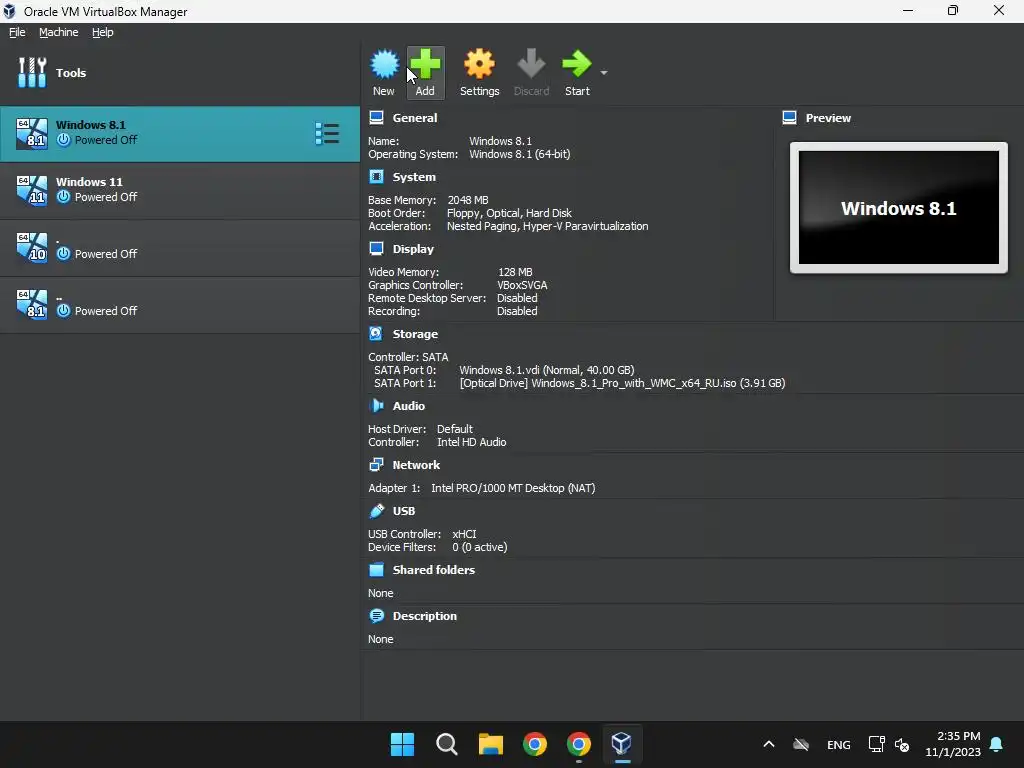This screenshot has height=768, width=1024.
Task: Click the VBoxSVGA graphics controller value
Action: [522, 285]
